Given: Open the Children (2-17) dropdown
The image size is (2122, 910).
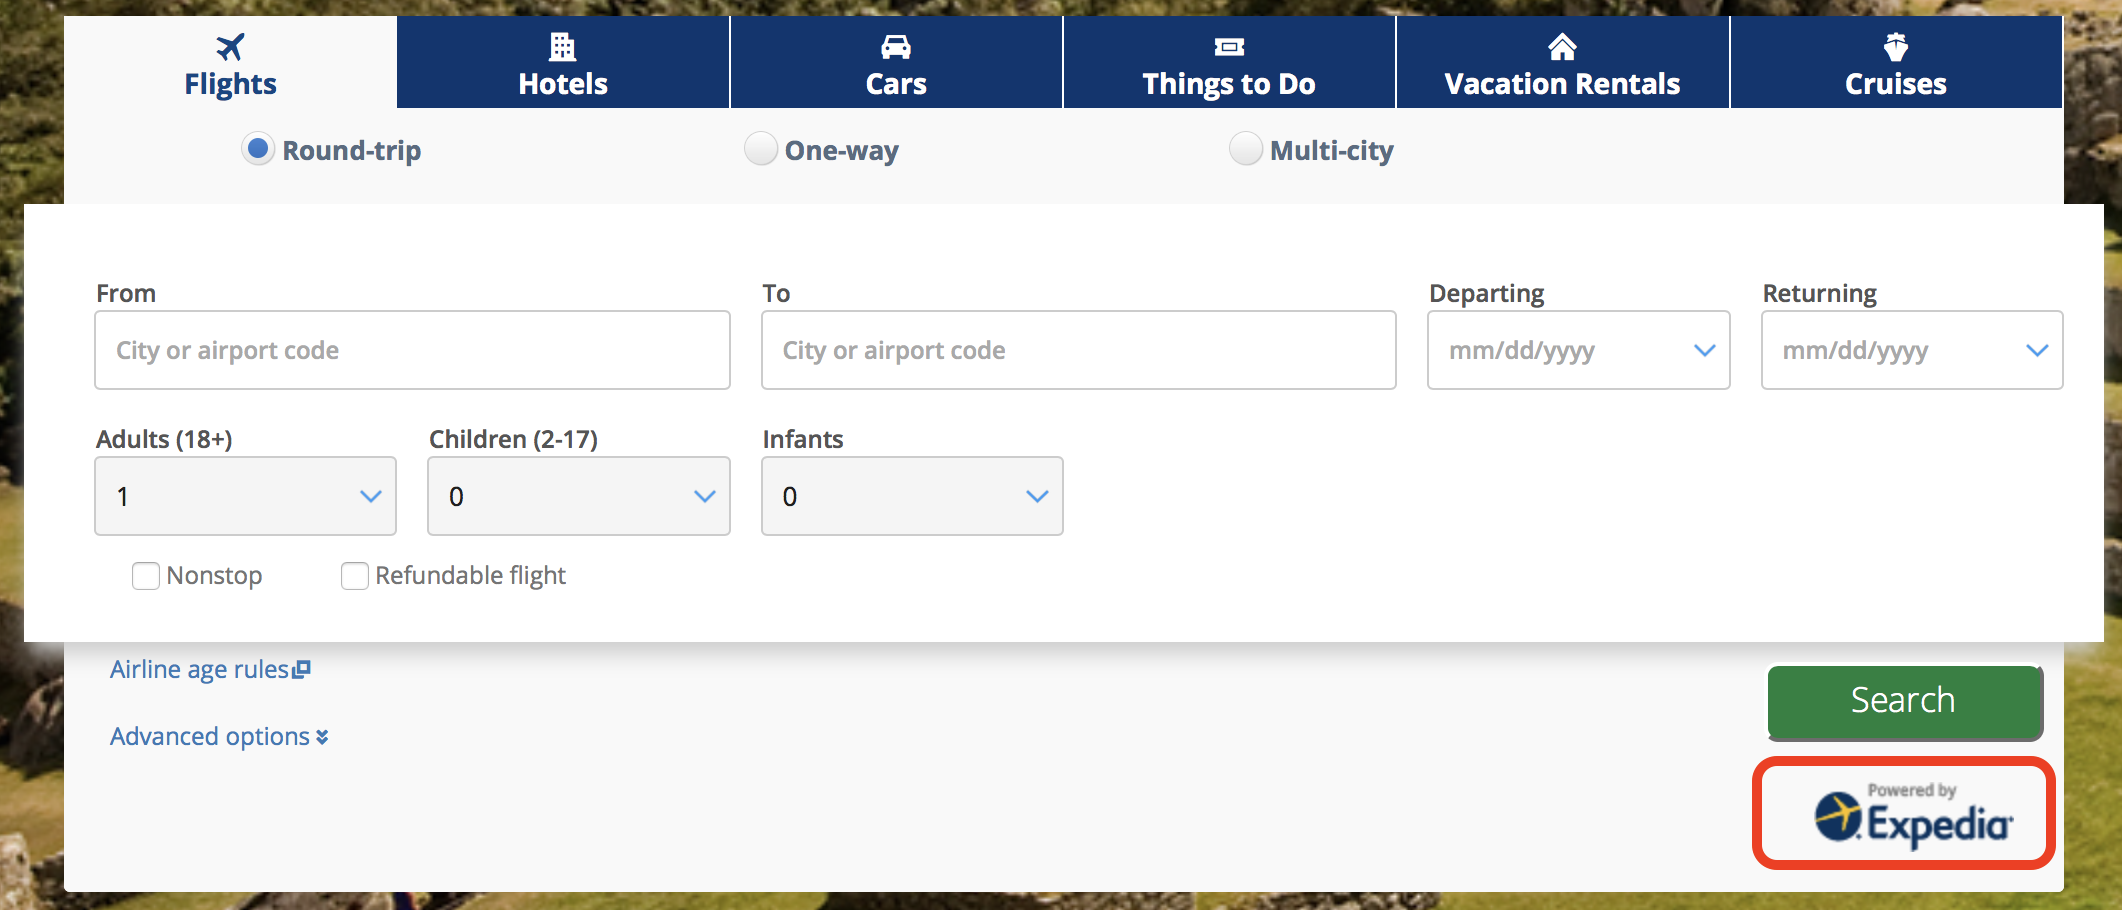Looking at the screenshot, I should 579,496.
